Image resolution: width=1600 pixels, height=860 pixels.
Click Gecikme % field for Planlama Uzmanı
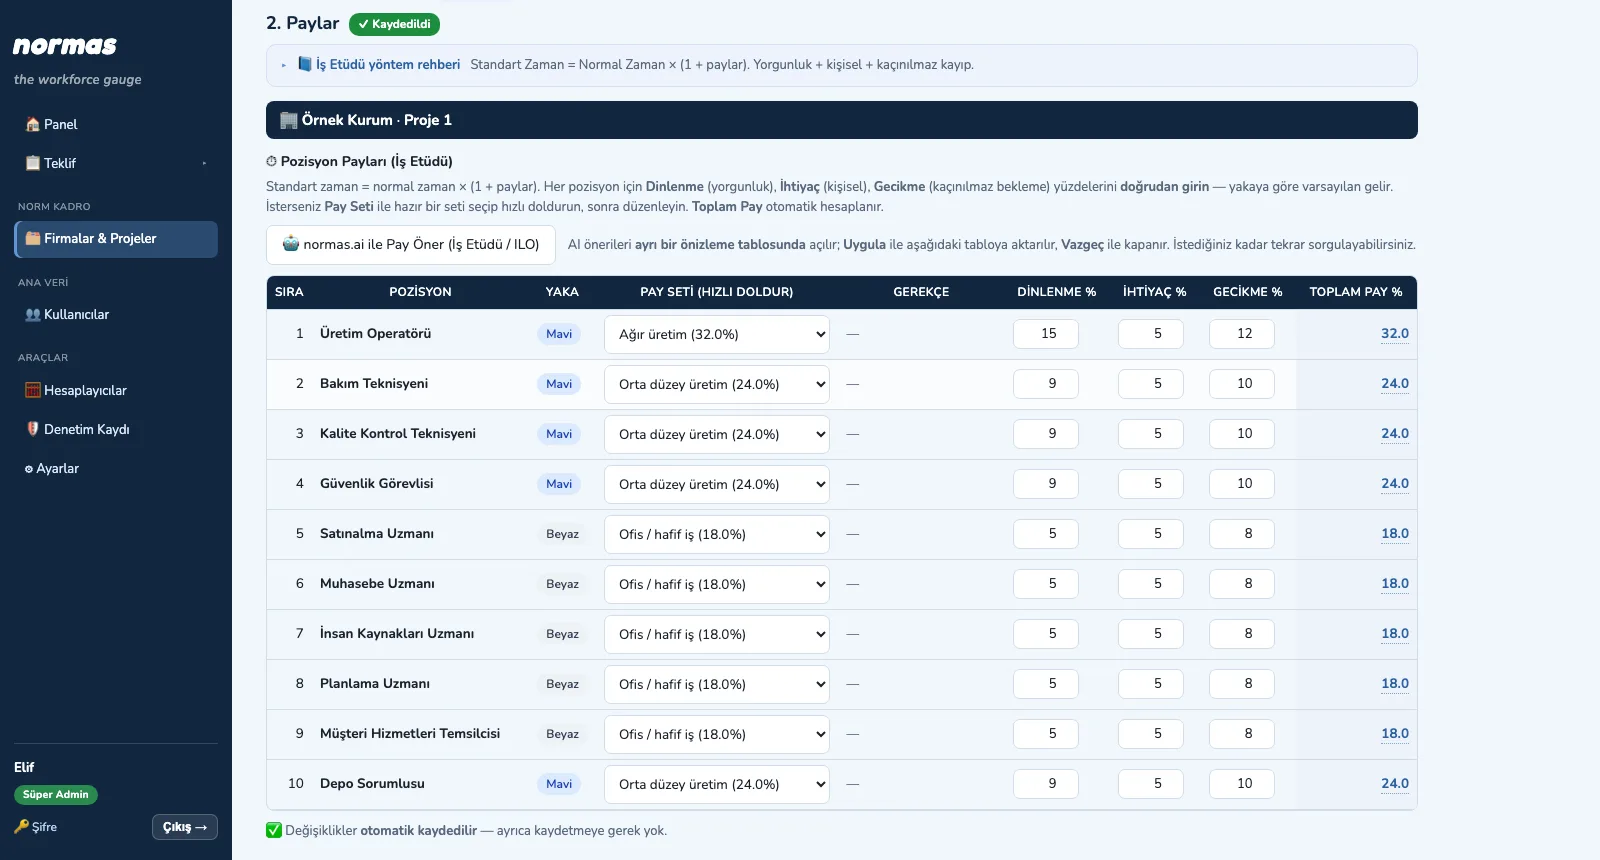[1242, 684]
